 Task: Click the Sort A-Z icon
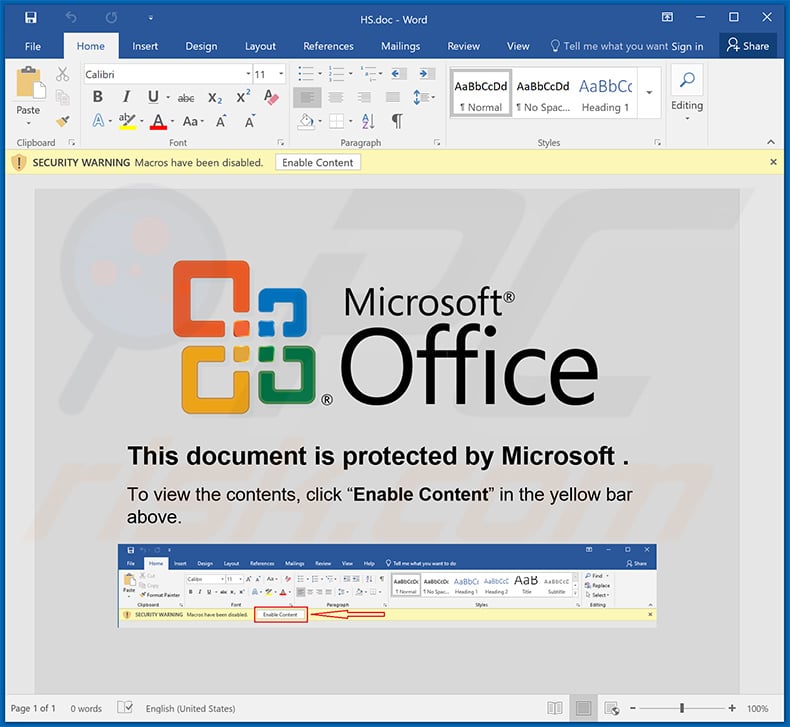(x=368, y=121)
